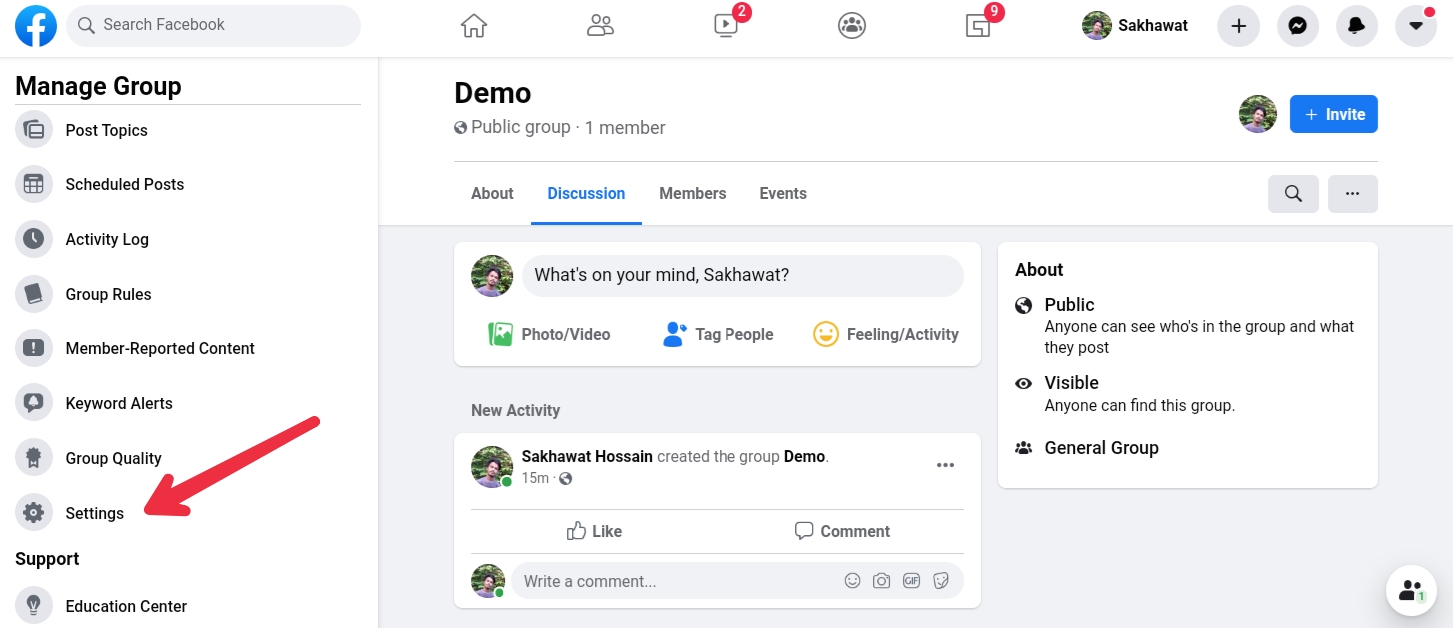
Task: Open the Watch video icon
Action: [726, 26]
